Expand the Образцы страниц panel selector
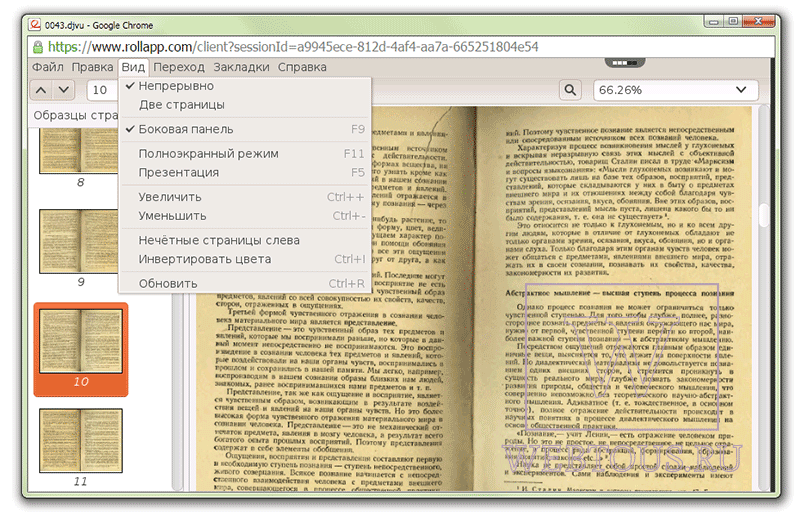The width and height of the screenshot is (800, 518). (x=76, y=115)
